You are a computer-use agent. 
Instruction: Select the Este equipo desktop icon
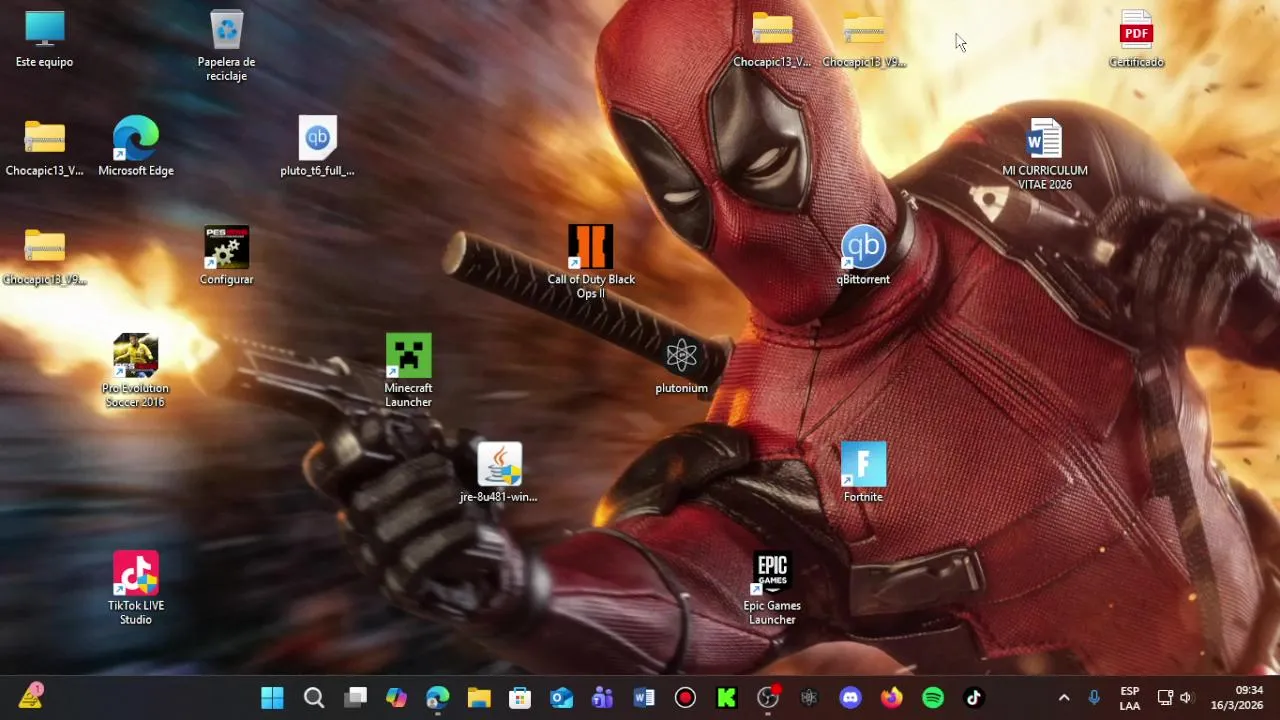click(x=44, y=40)
